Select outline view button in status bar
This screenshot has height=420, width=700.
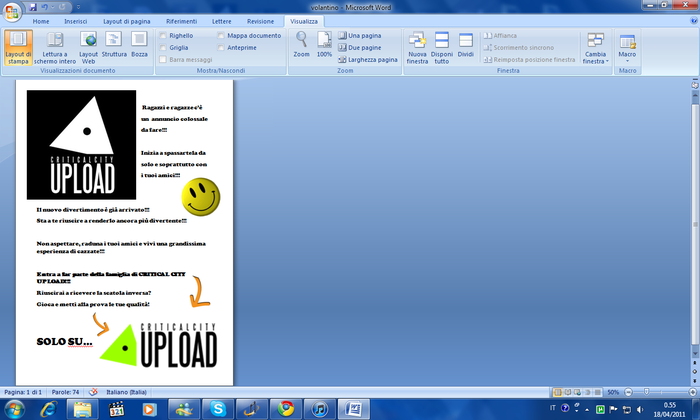587,392
